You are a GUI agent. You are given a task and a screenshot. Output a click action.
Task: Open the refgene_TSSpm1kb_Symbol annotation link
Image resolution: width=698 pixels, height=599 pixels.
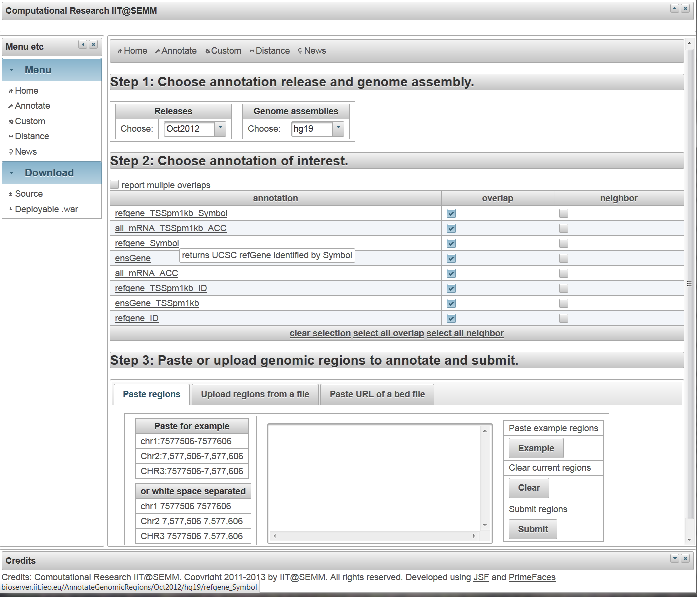point(171,213)
